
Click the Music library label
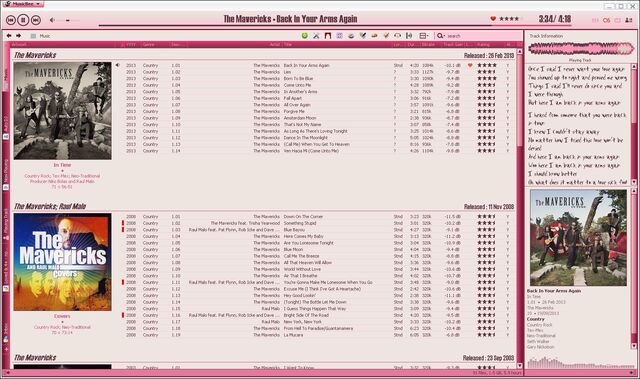click(x=44, y=36)
